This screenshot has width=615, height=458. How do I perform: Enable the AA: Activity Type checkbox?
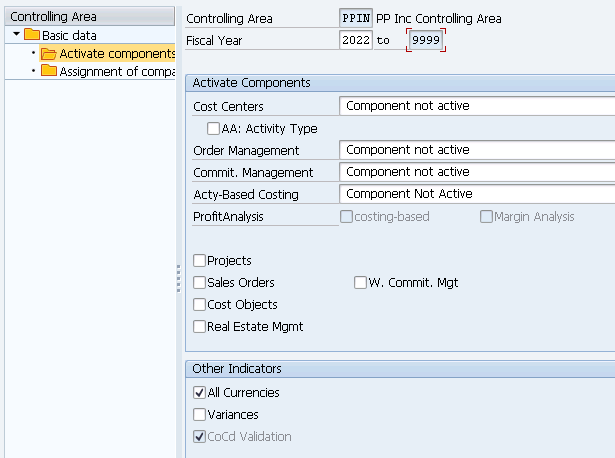213,128
